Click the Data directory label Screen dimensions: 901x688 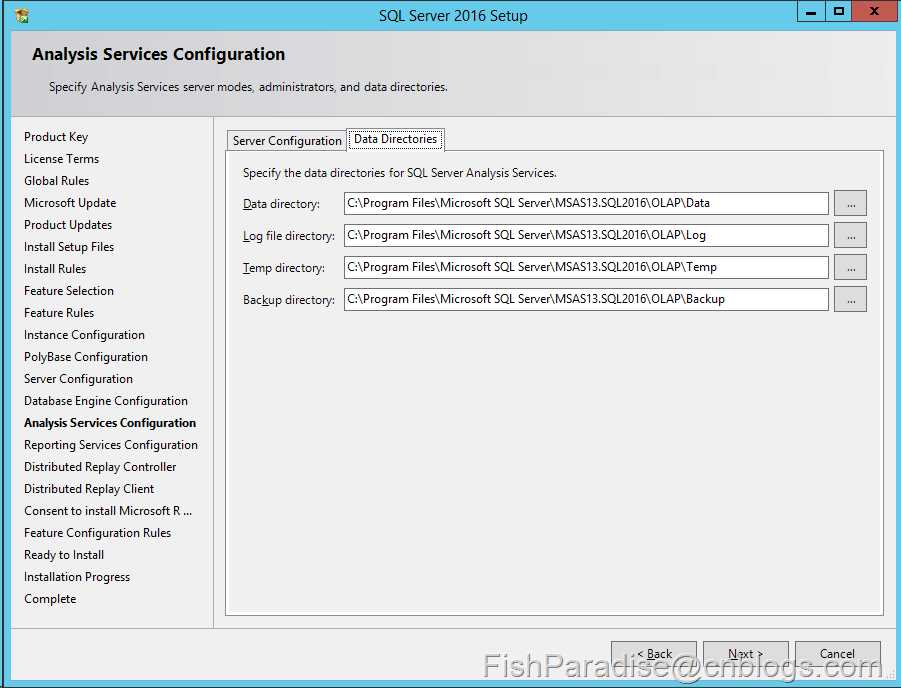point(281,204)
